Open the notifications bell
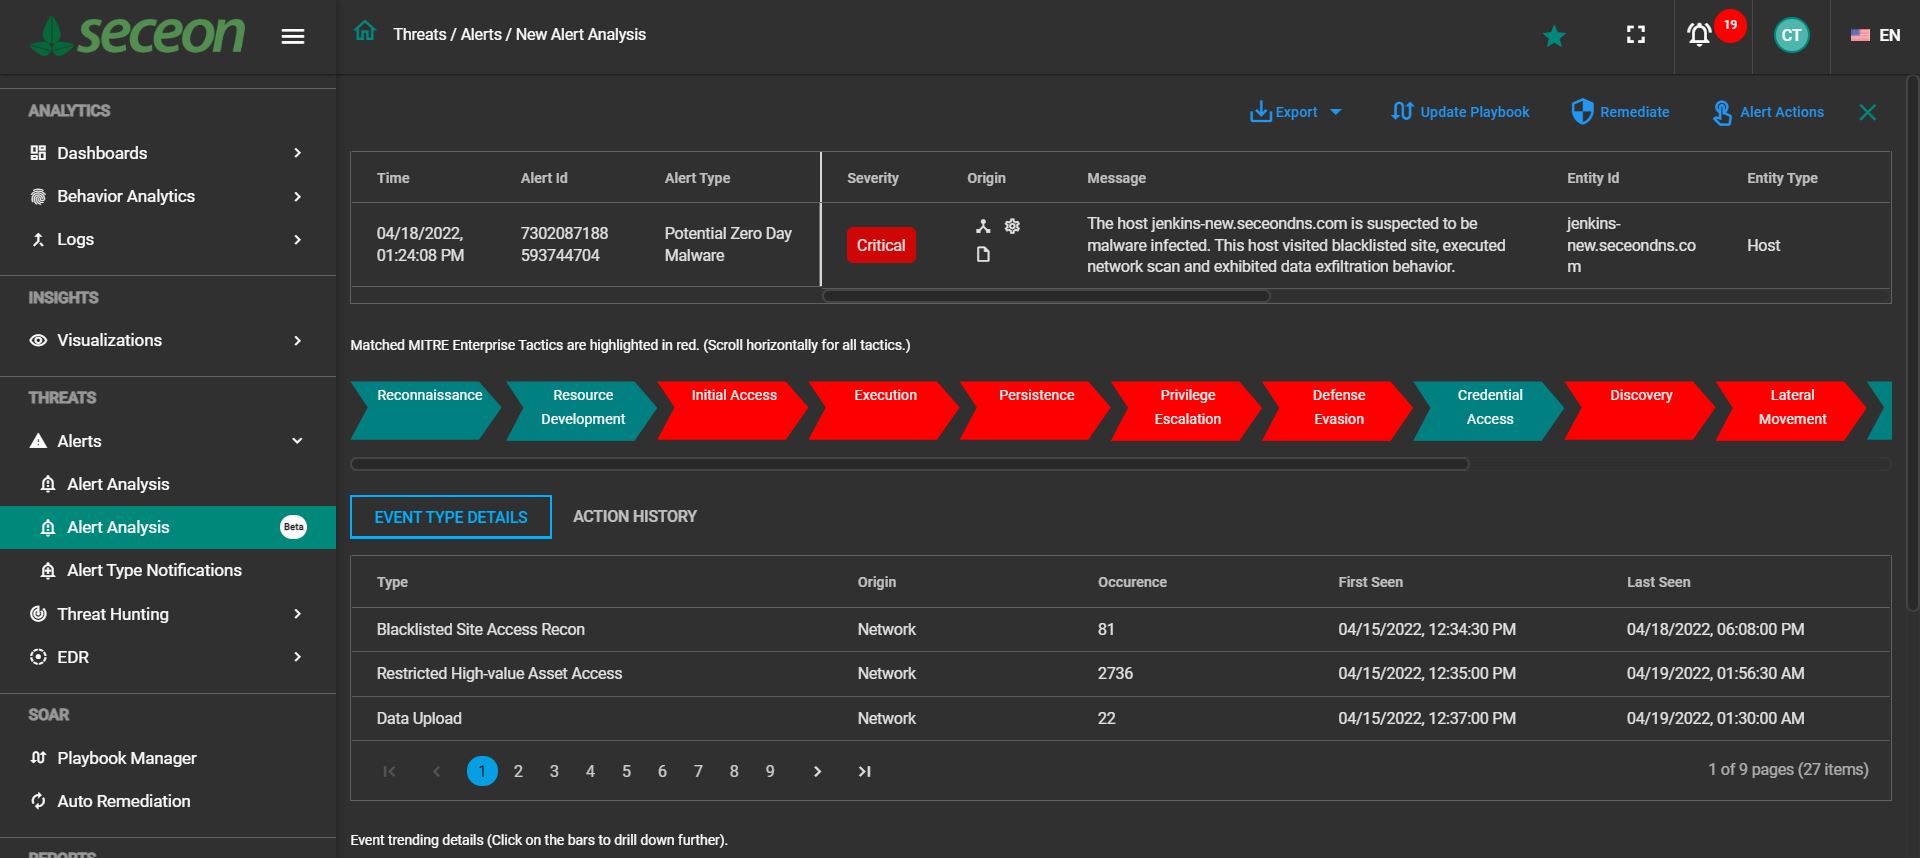 (x=1699, y=35)
